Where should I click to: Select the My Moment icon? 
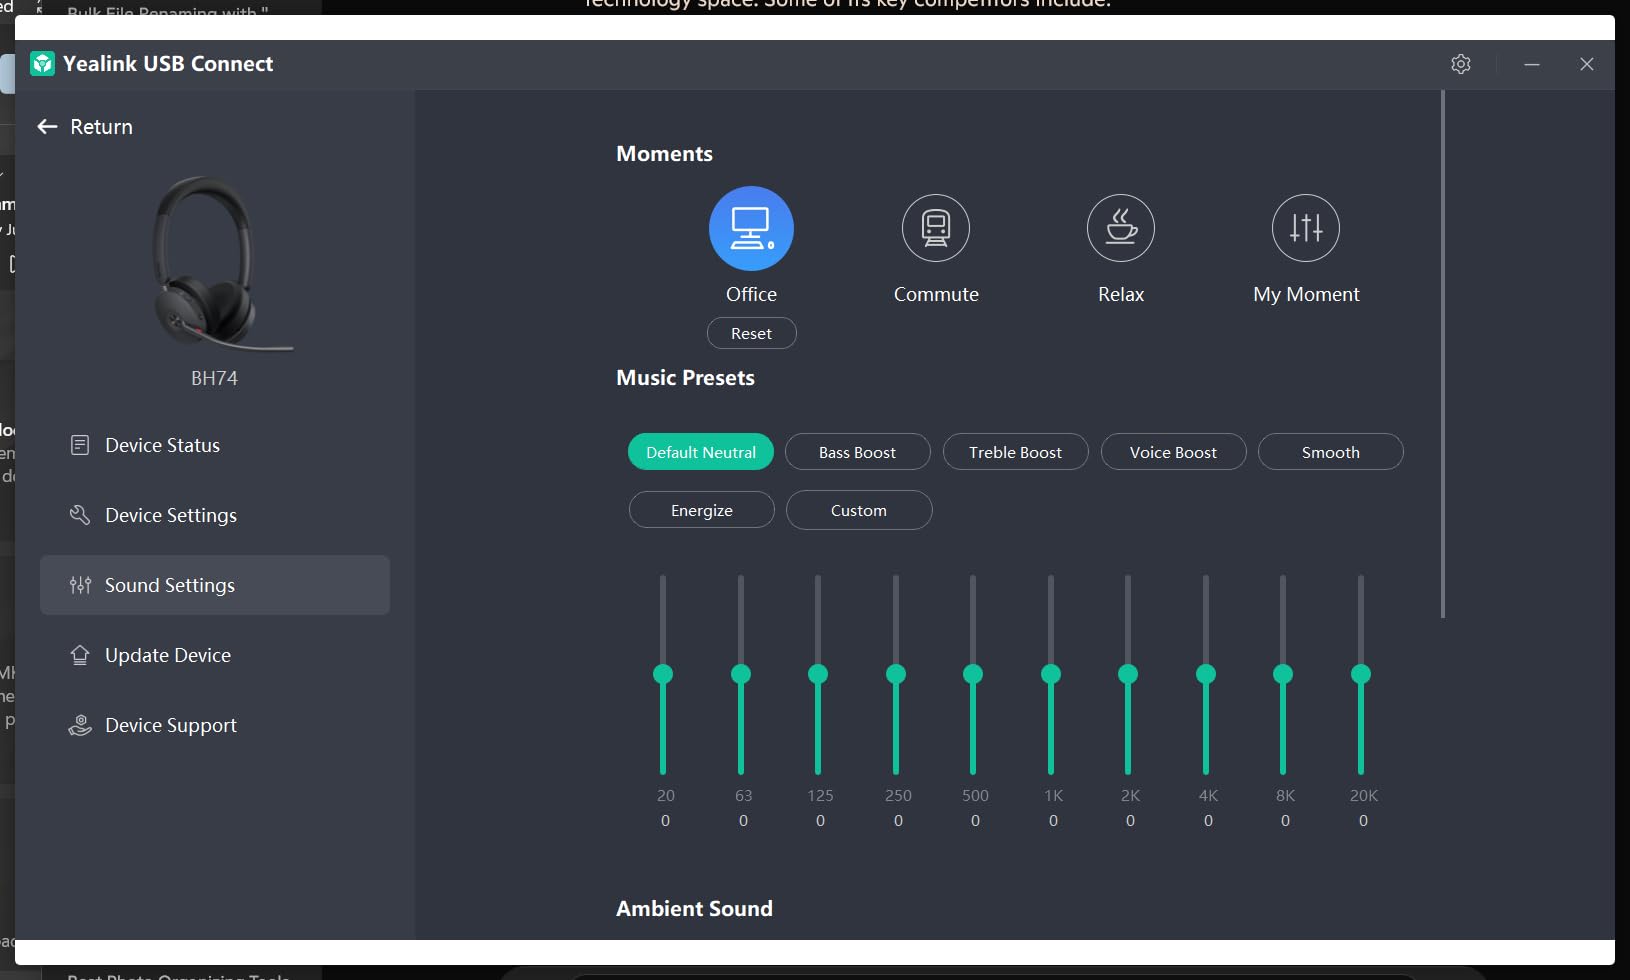1306,228
